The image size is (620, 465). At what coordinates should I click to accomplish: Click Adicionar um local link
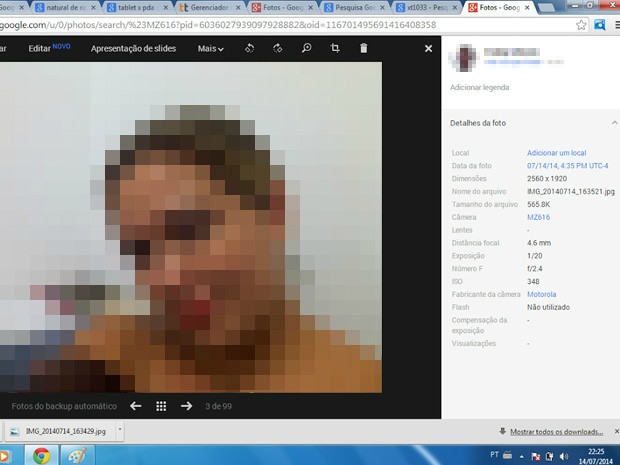(557, 152)
